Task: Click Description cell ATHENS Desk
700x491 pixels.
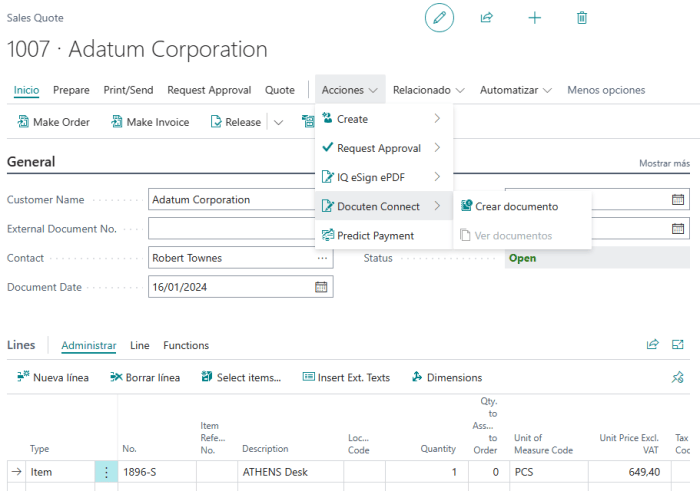Action: 291,472
